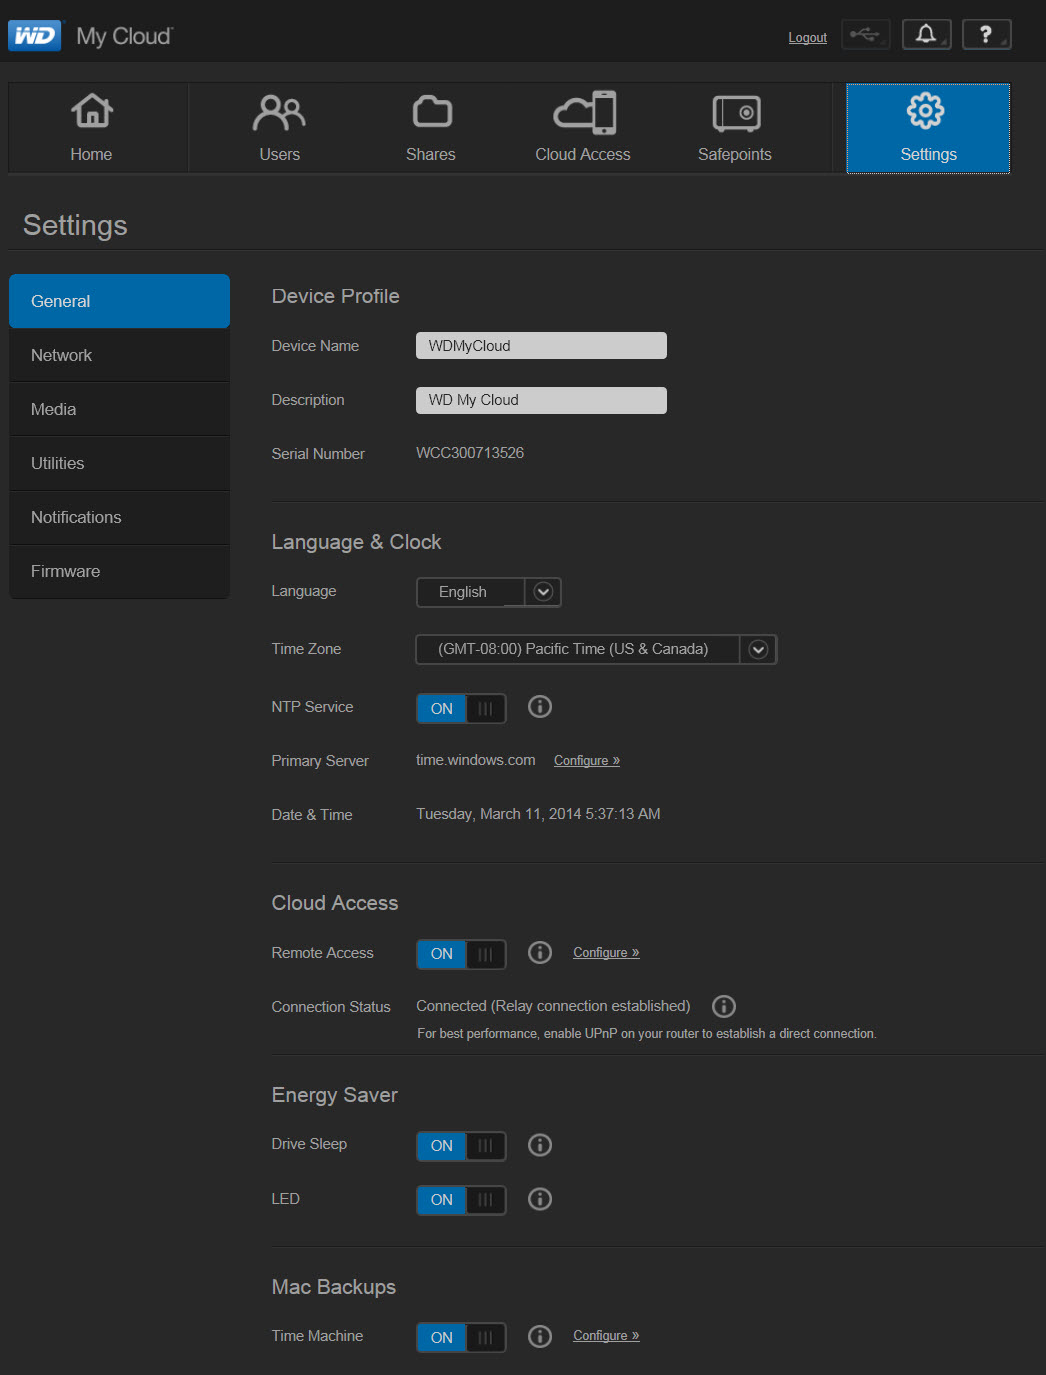Open the Cloud Access tab
This screenshot has width=1046, height=1375.
click(583, 128)
